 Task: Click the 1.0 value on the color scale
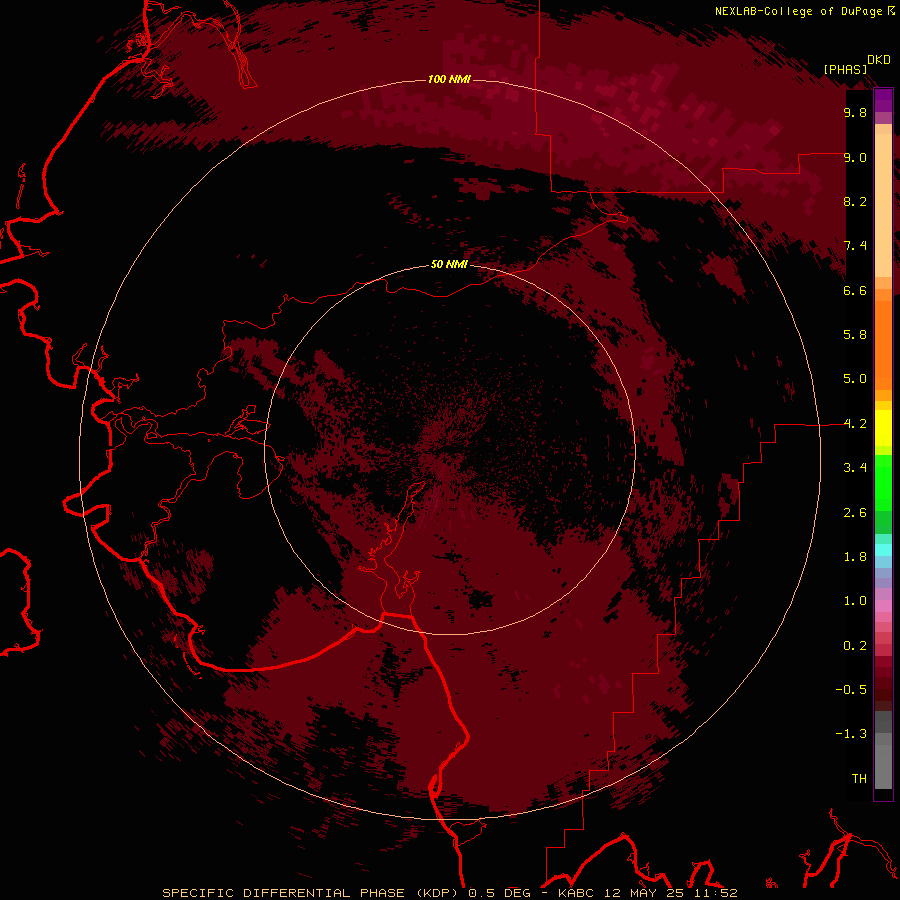(855, 601)
